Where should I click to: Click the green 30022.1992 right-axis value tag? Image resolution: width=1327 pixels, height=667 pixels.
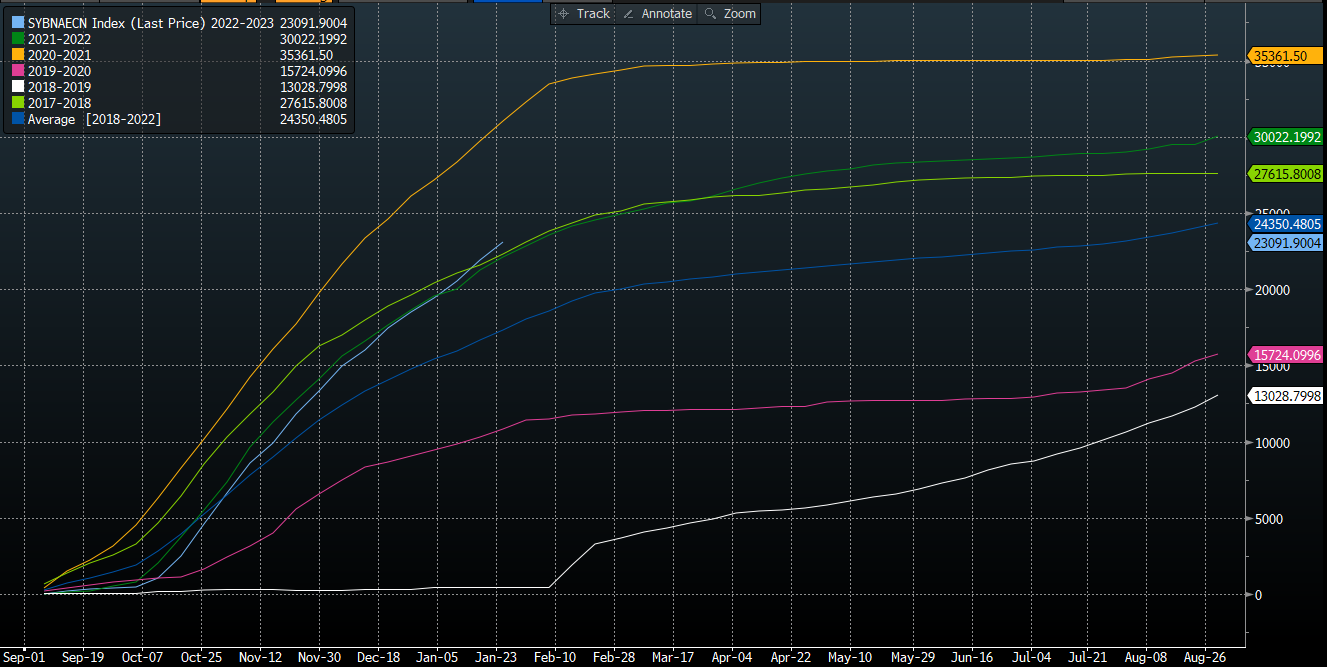tap(1285, 137)
